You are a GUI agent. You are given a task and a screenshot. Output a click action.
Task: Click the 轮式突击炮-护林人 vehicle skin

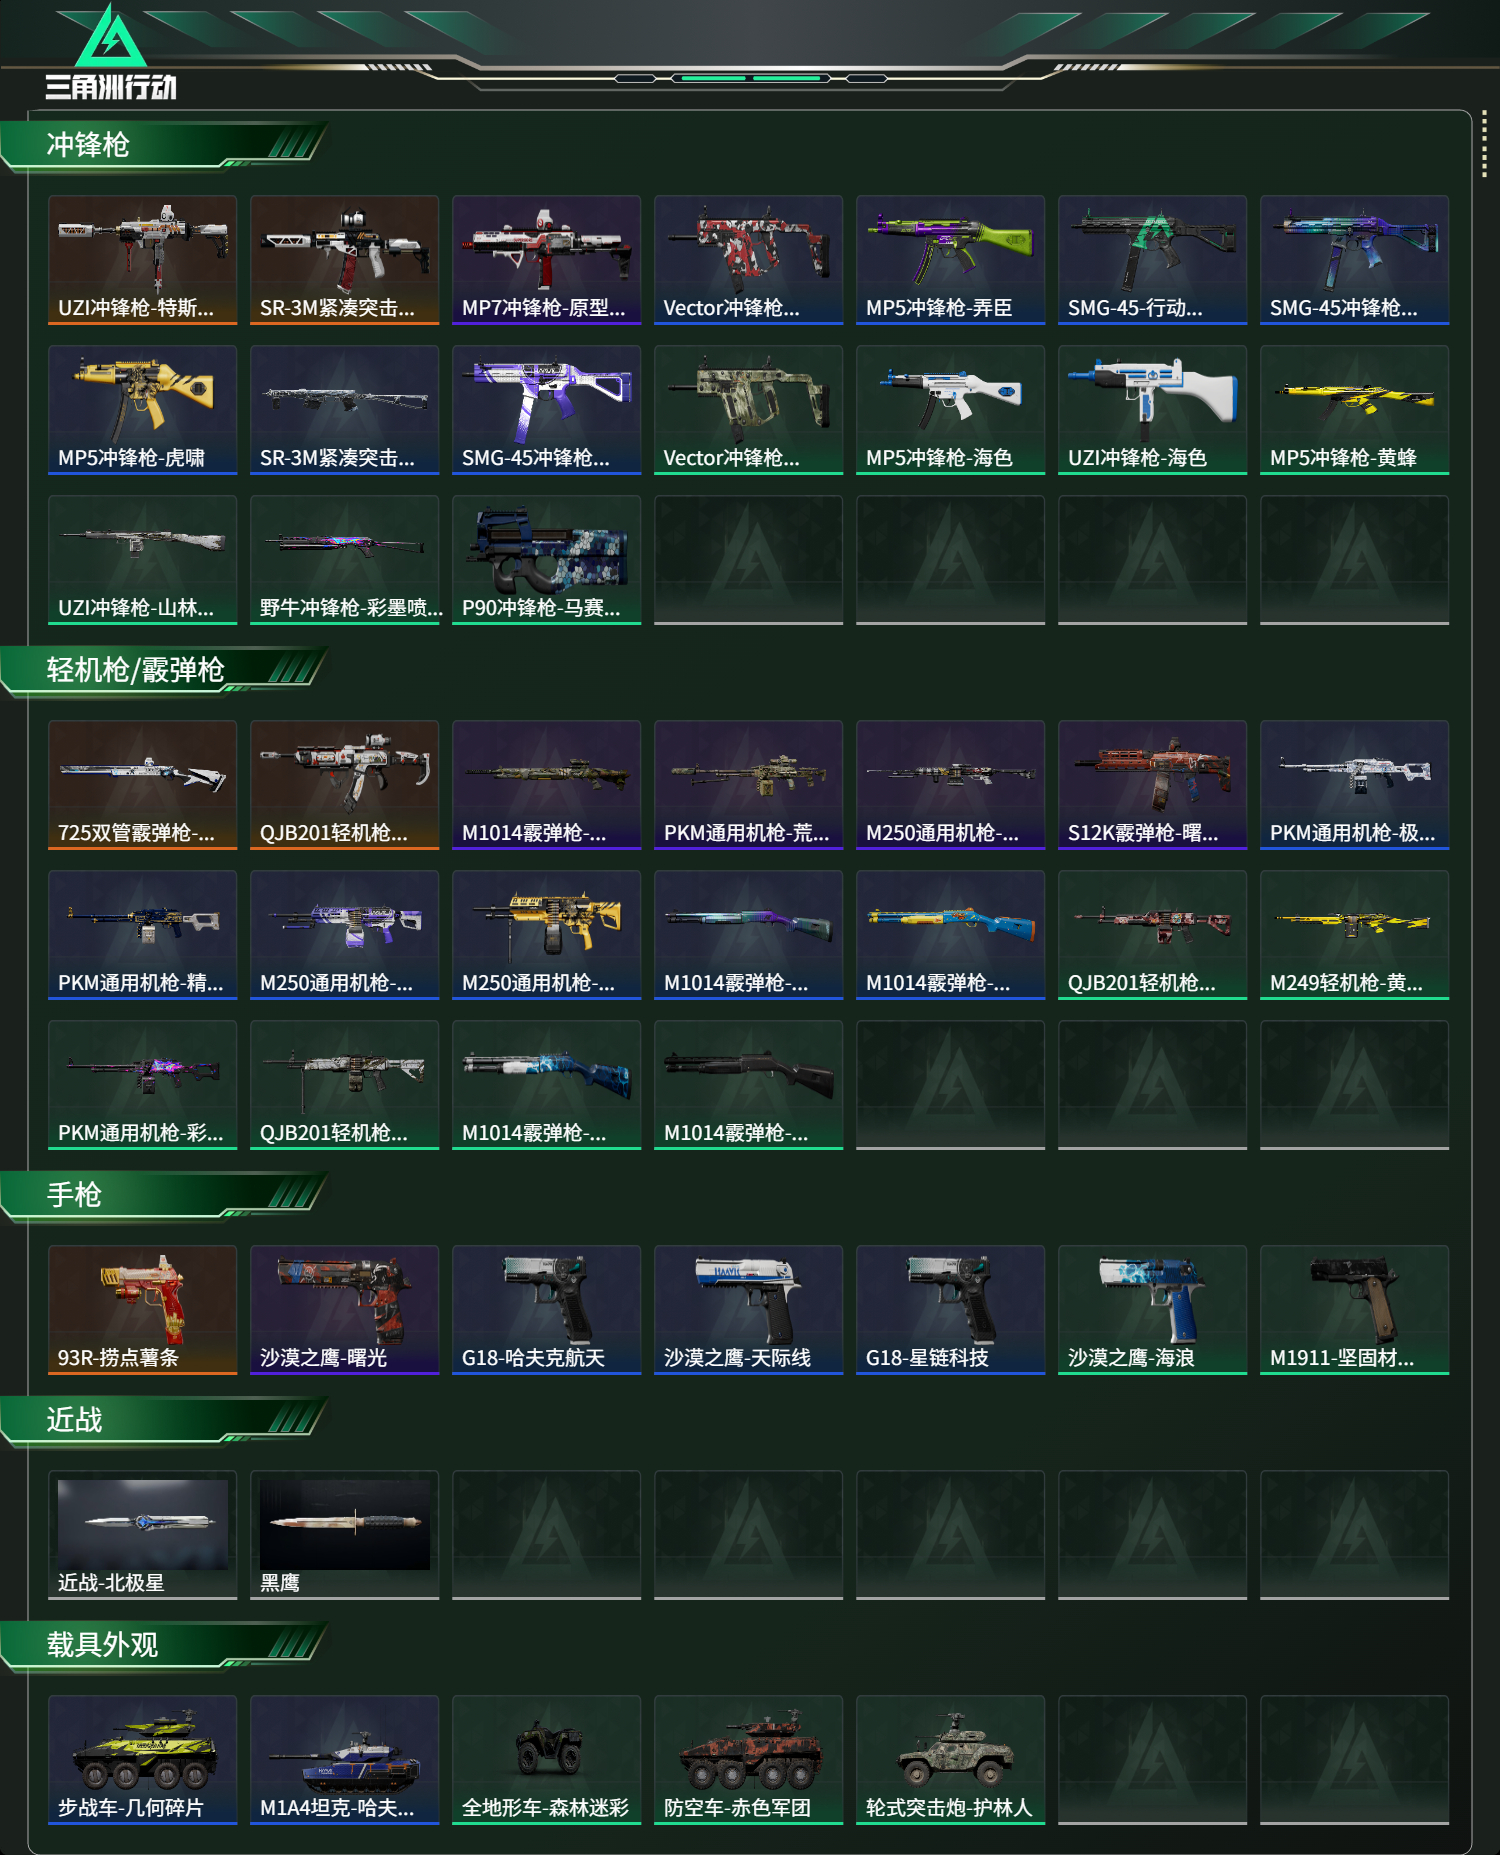point(950,1760)
